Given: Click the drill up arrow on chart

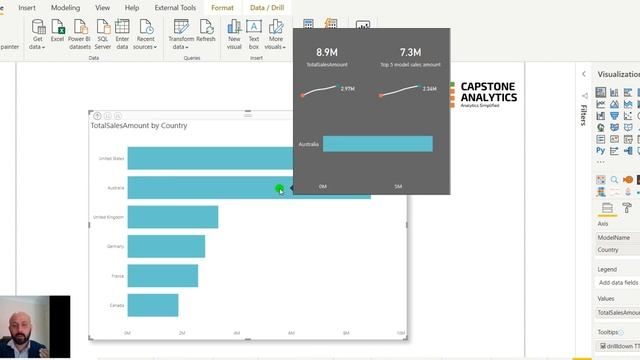Looking at the screenshot, I should click(x=97, y=116).
